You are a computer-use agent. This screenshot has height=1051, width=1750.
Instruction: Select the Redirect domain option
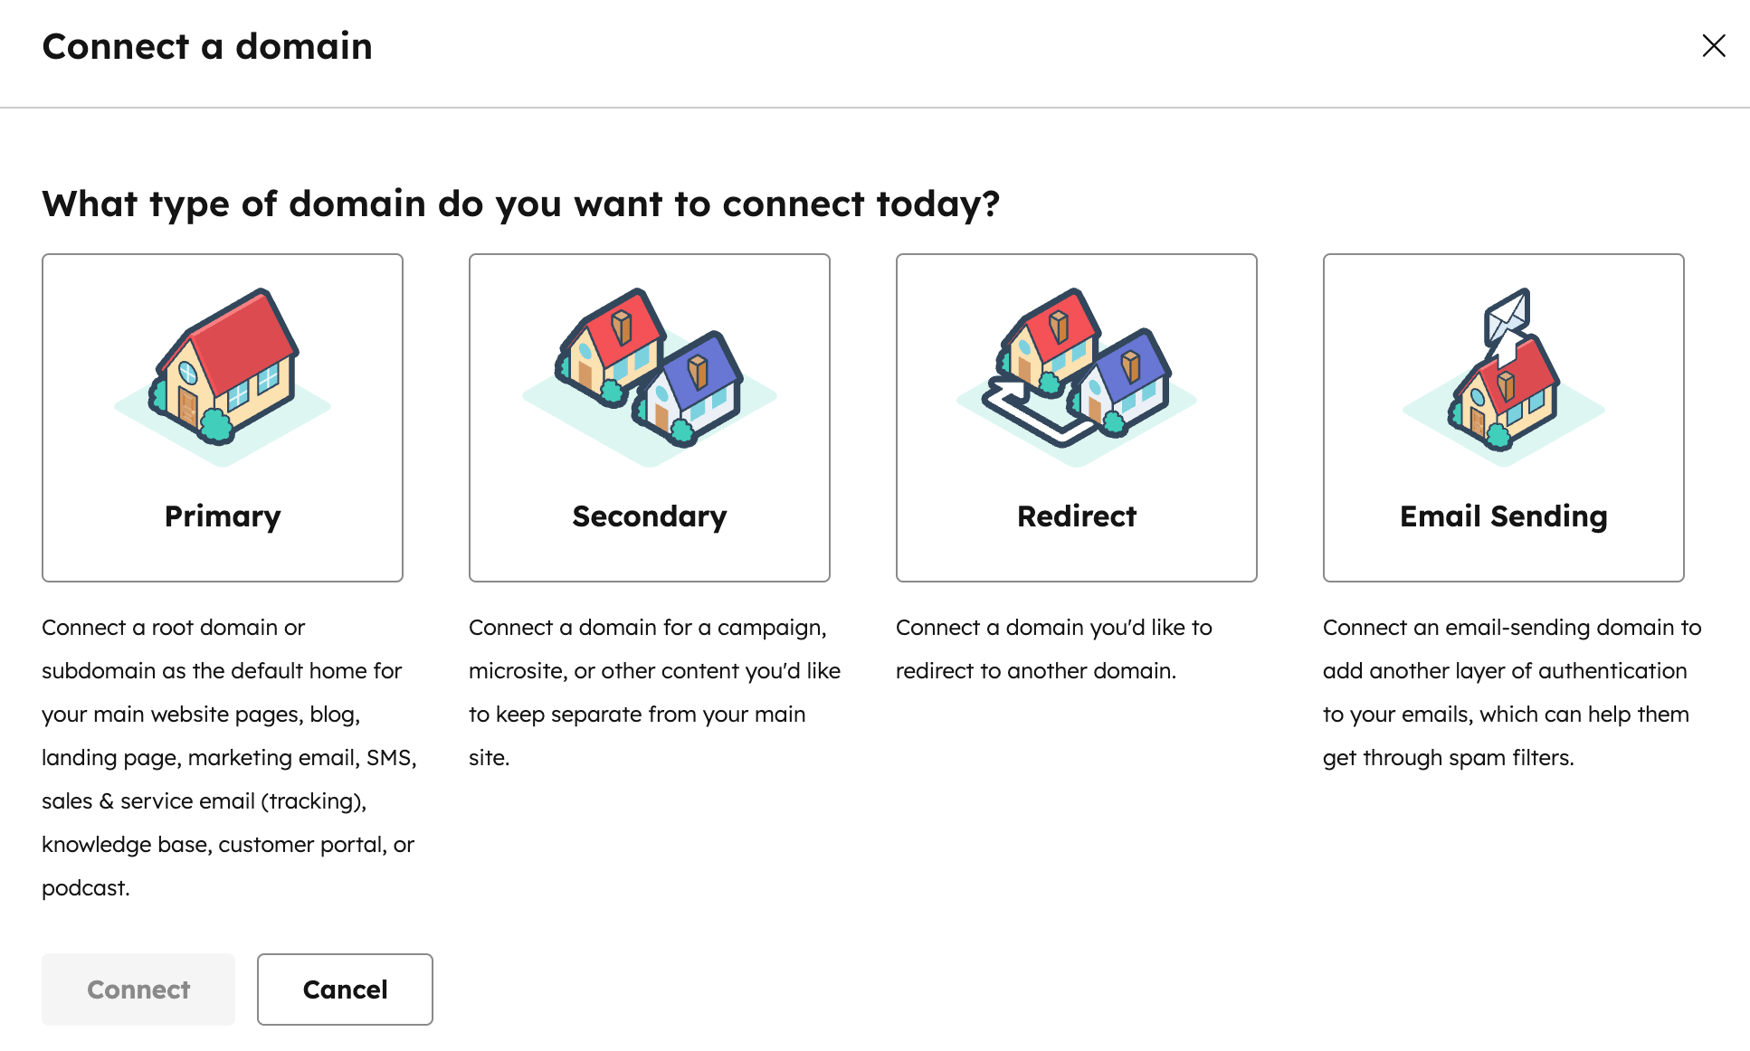pos(1076,417)
